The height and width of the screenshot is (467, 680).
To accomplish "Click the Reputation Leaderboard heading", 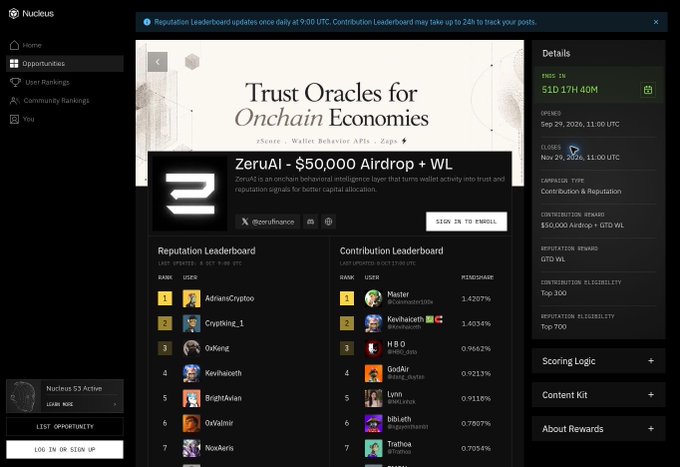I will [206, 251].
